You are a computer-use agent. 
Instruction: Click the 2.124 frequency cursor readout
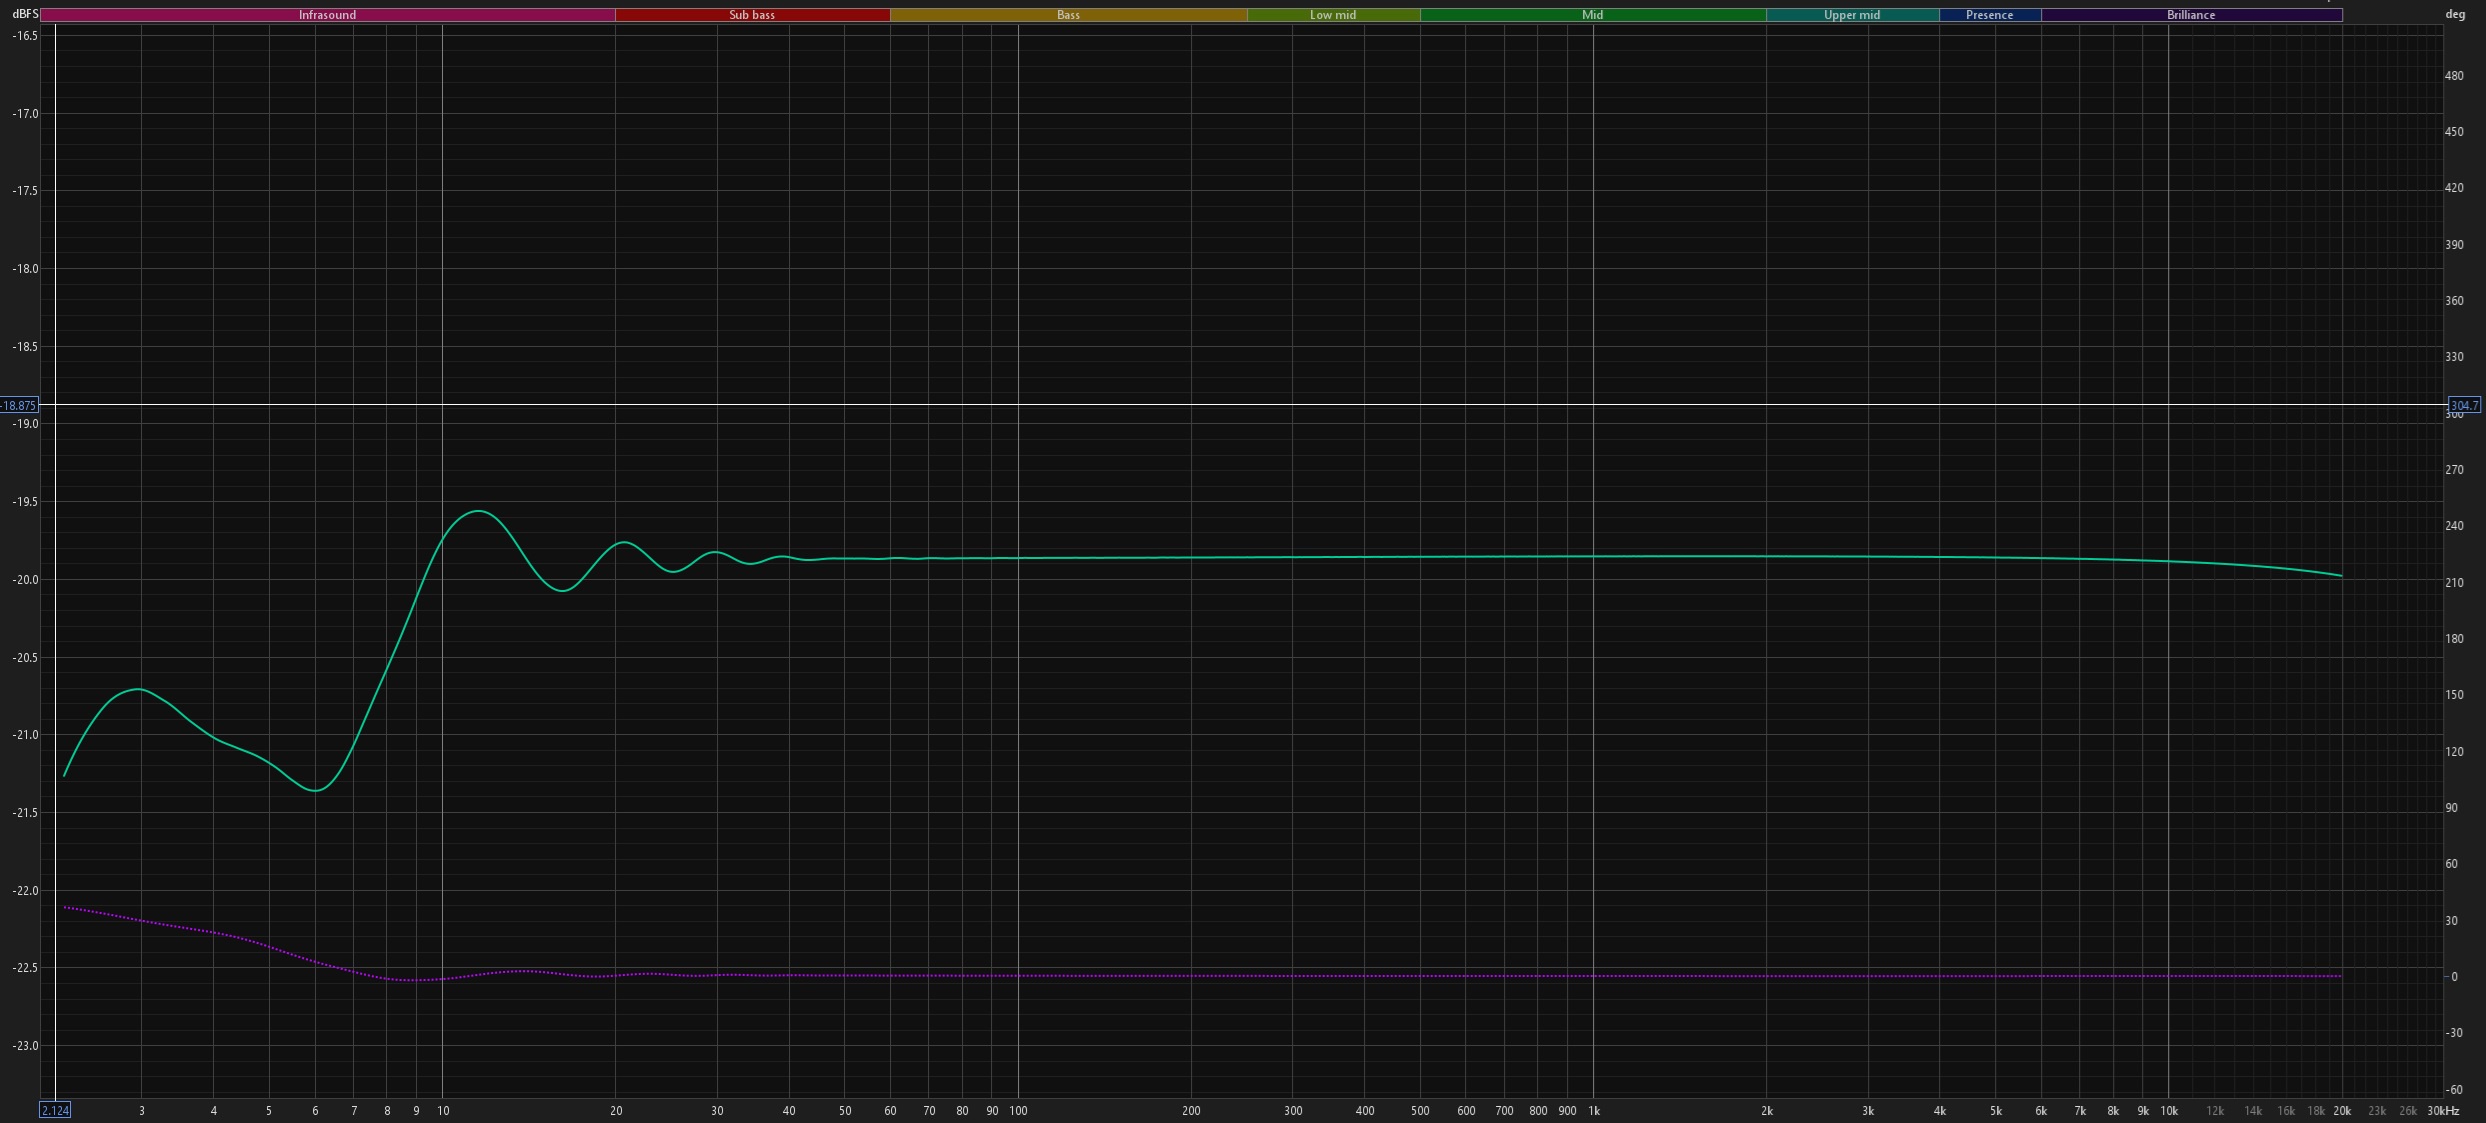tap(55, 1110)
